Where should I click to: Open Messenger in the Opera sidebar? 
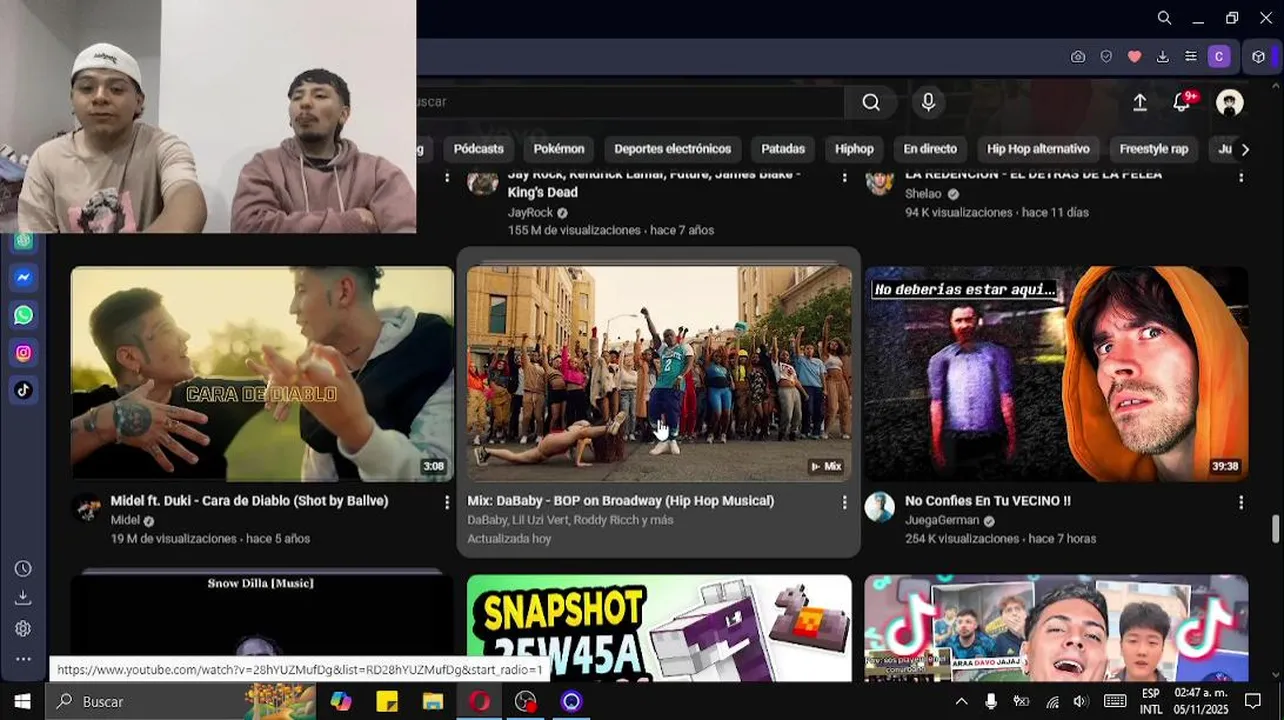tap(24, 278)
